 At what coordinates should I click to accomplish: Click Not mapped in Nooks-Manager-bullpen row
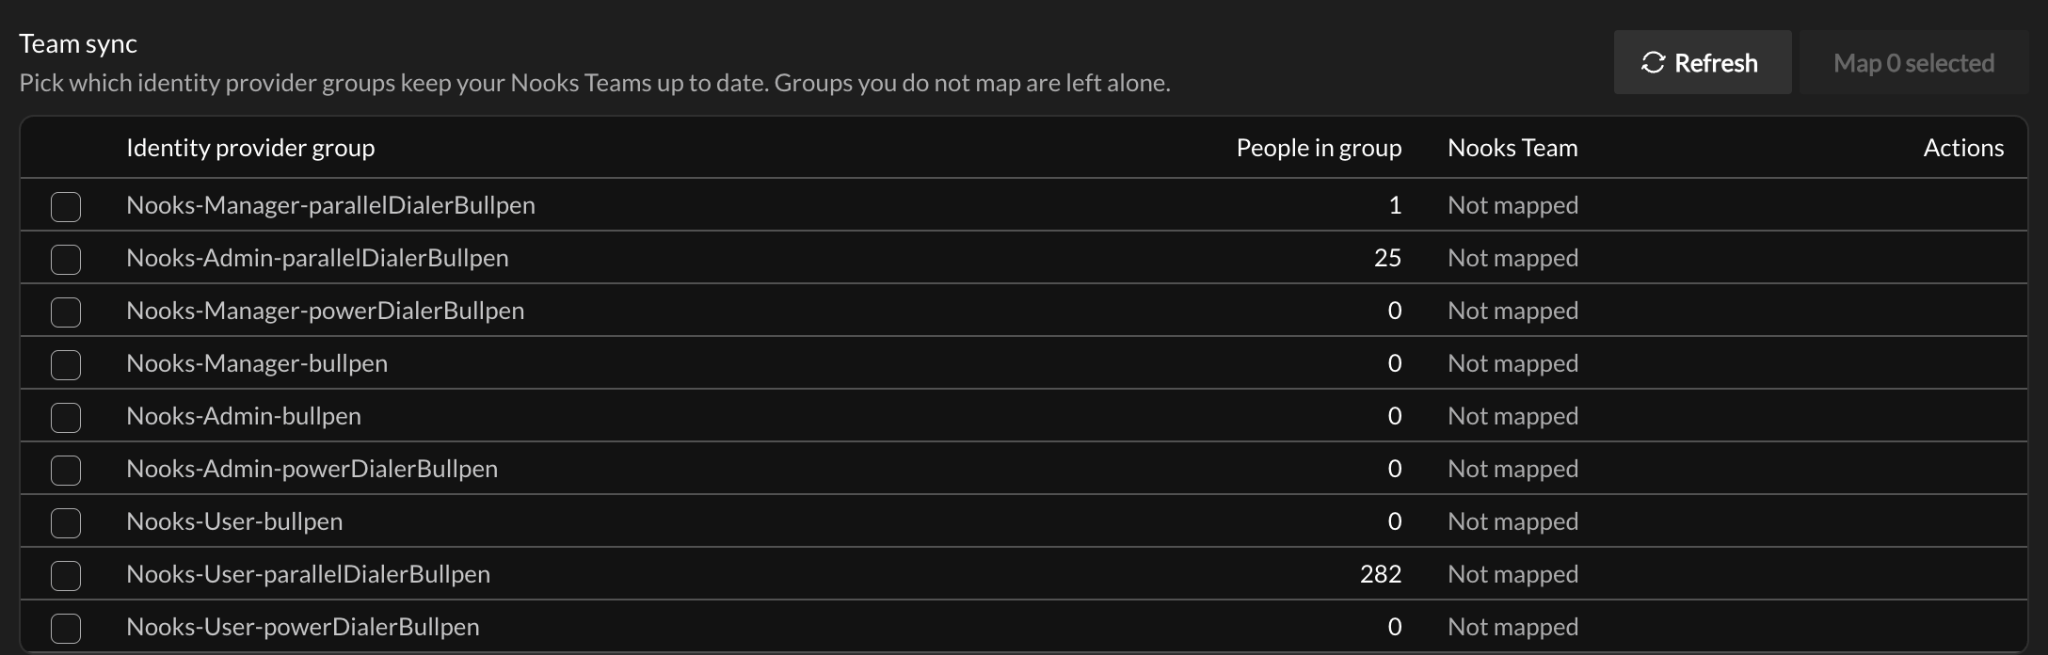(1513, 363)
